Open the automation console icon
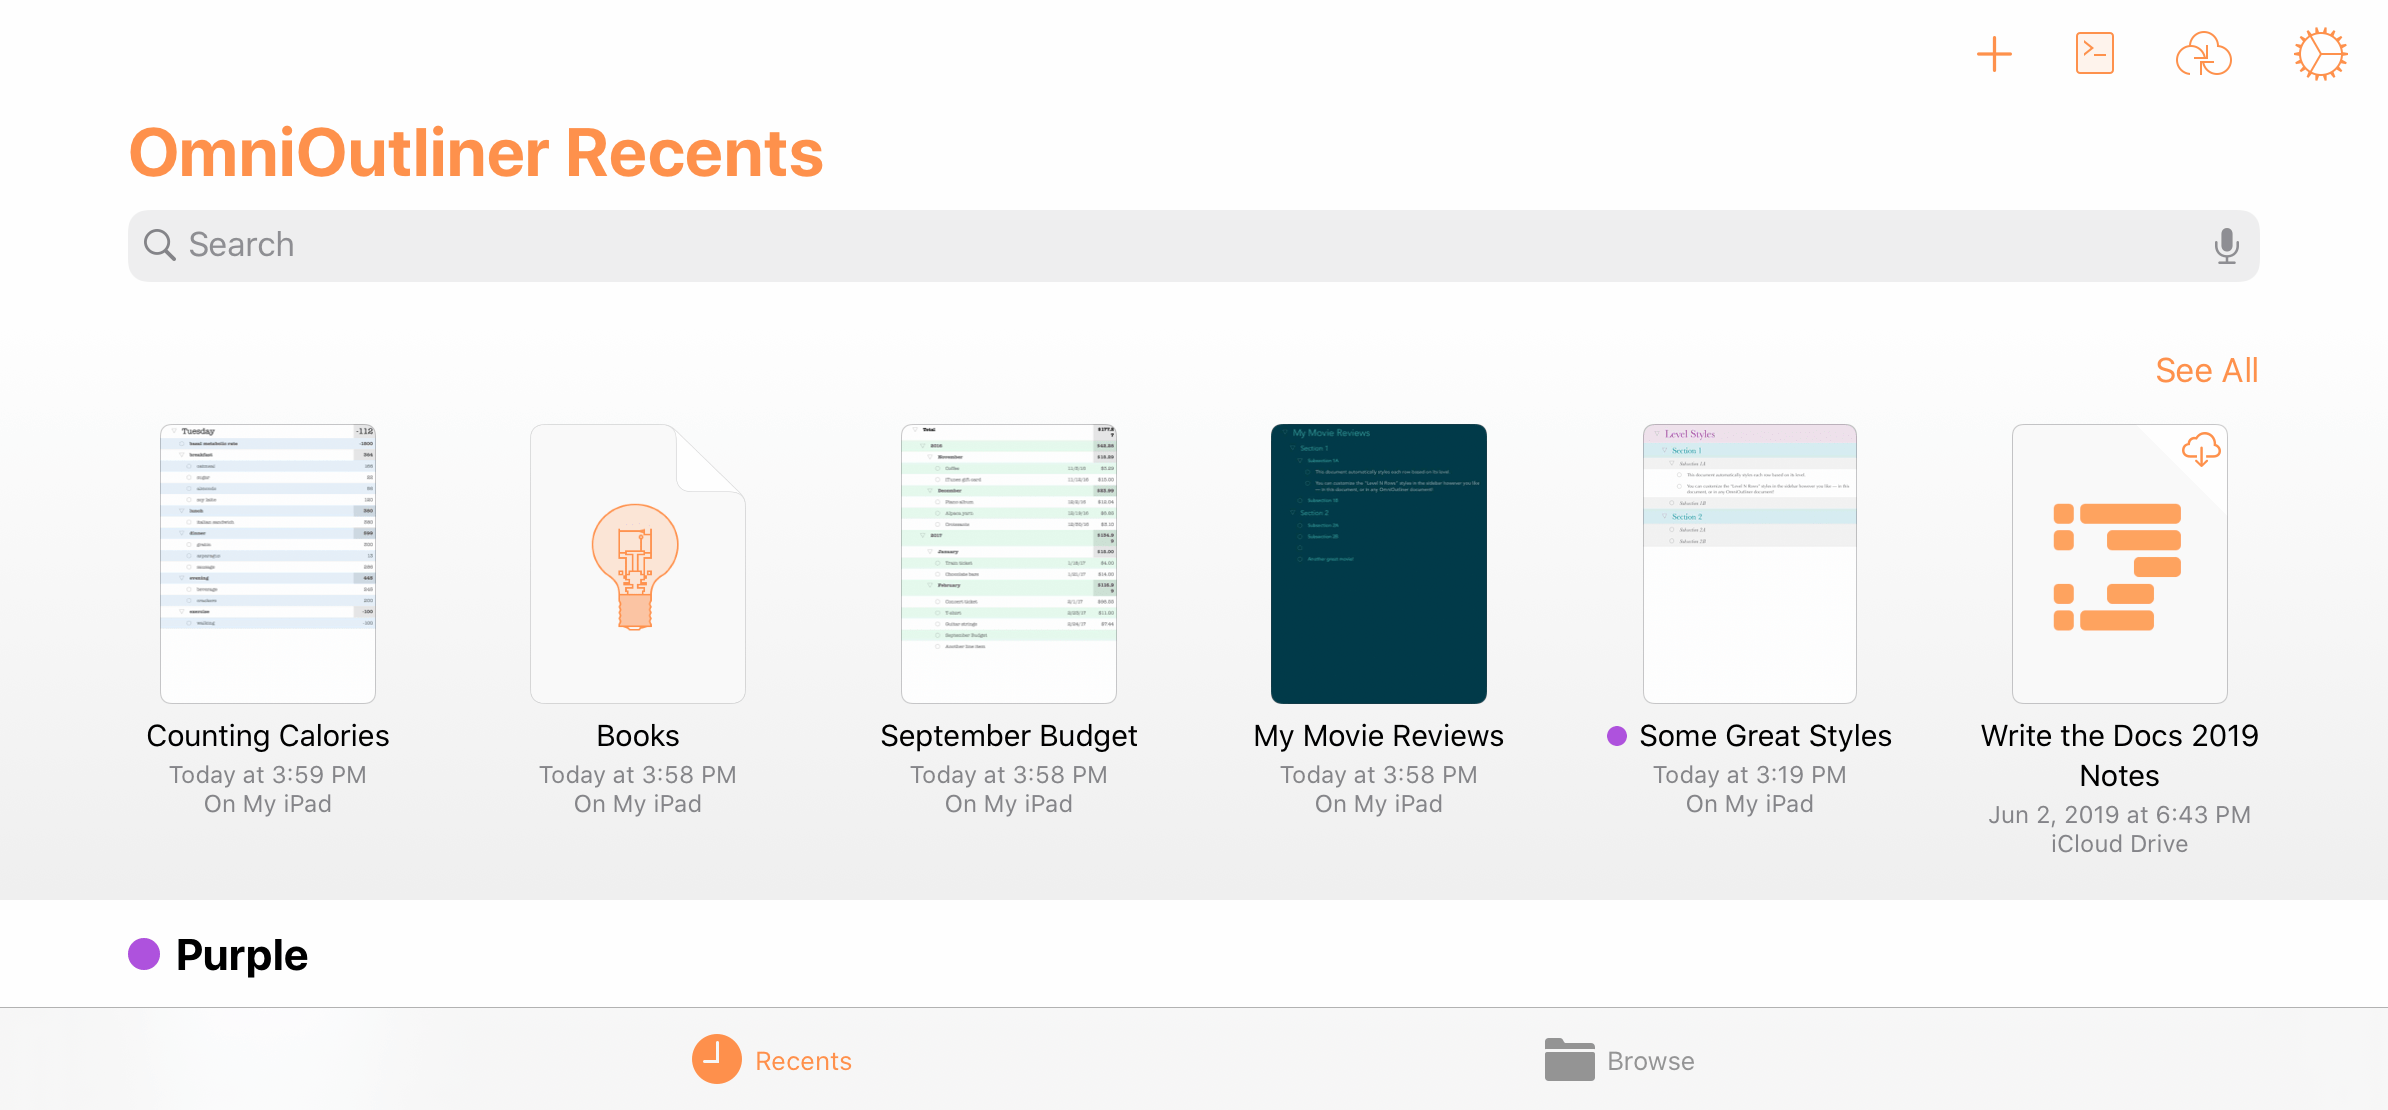Screen dimensions: 2388x1110 tap(2094, 54)
